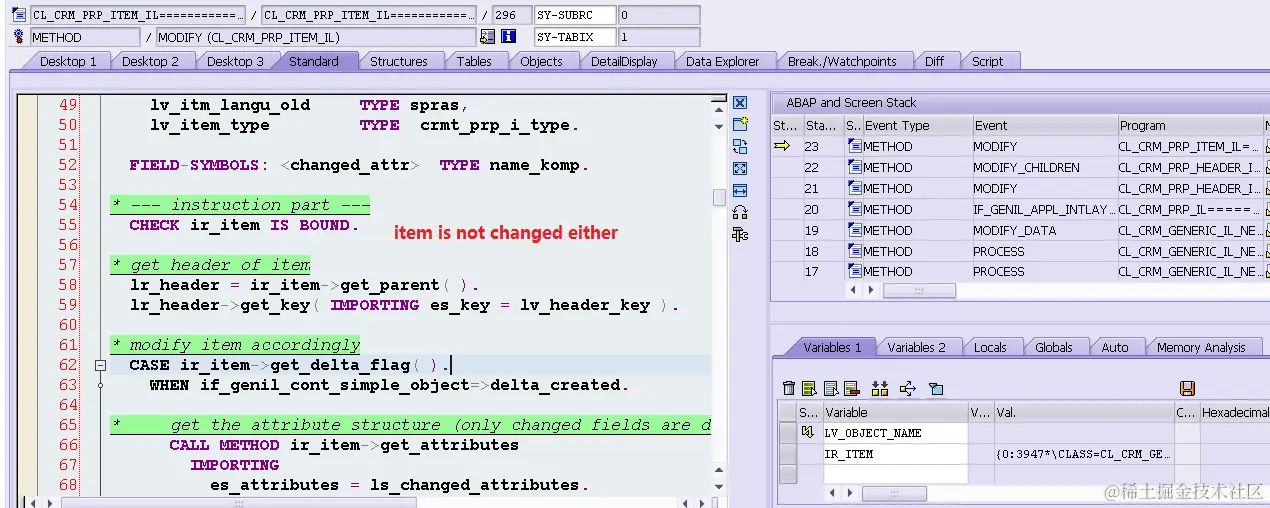Click the change icon beside LV_OBJECT_NAME
Viewport: 1270px width, 508px height.
click(x=807, y=433)
